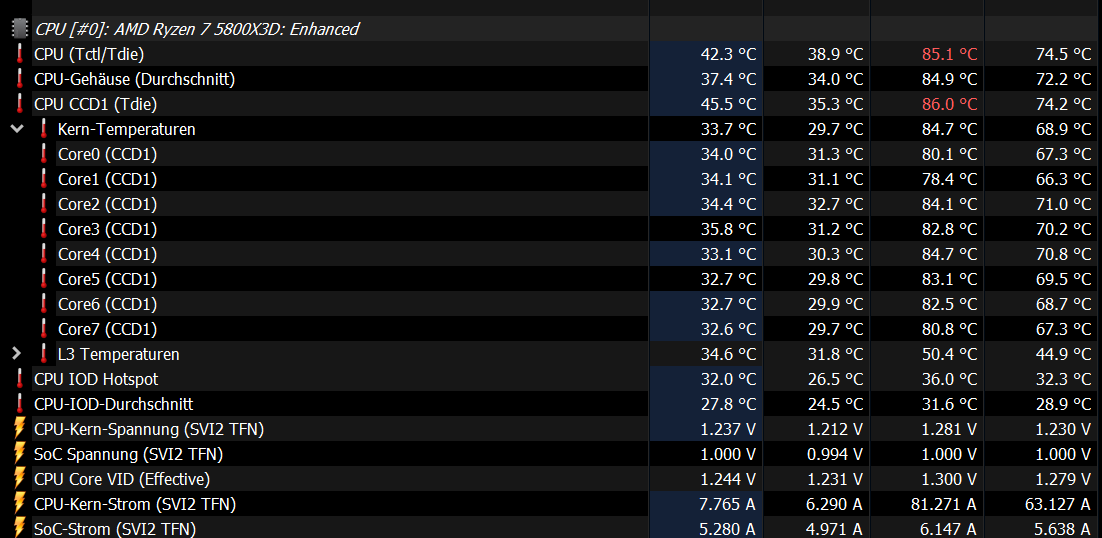1102x538 pixels.
Task: Click the 42.3 °C current value
Action: (x=729, y=54)
